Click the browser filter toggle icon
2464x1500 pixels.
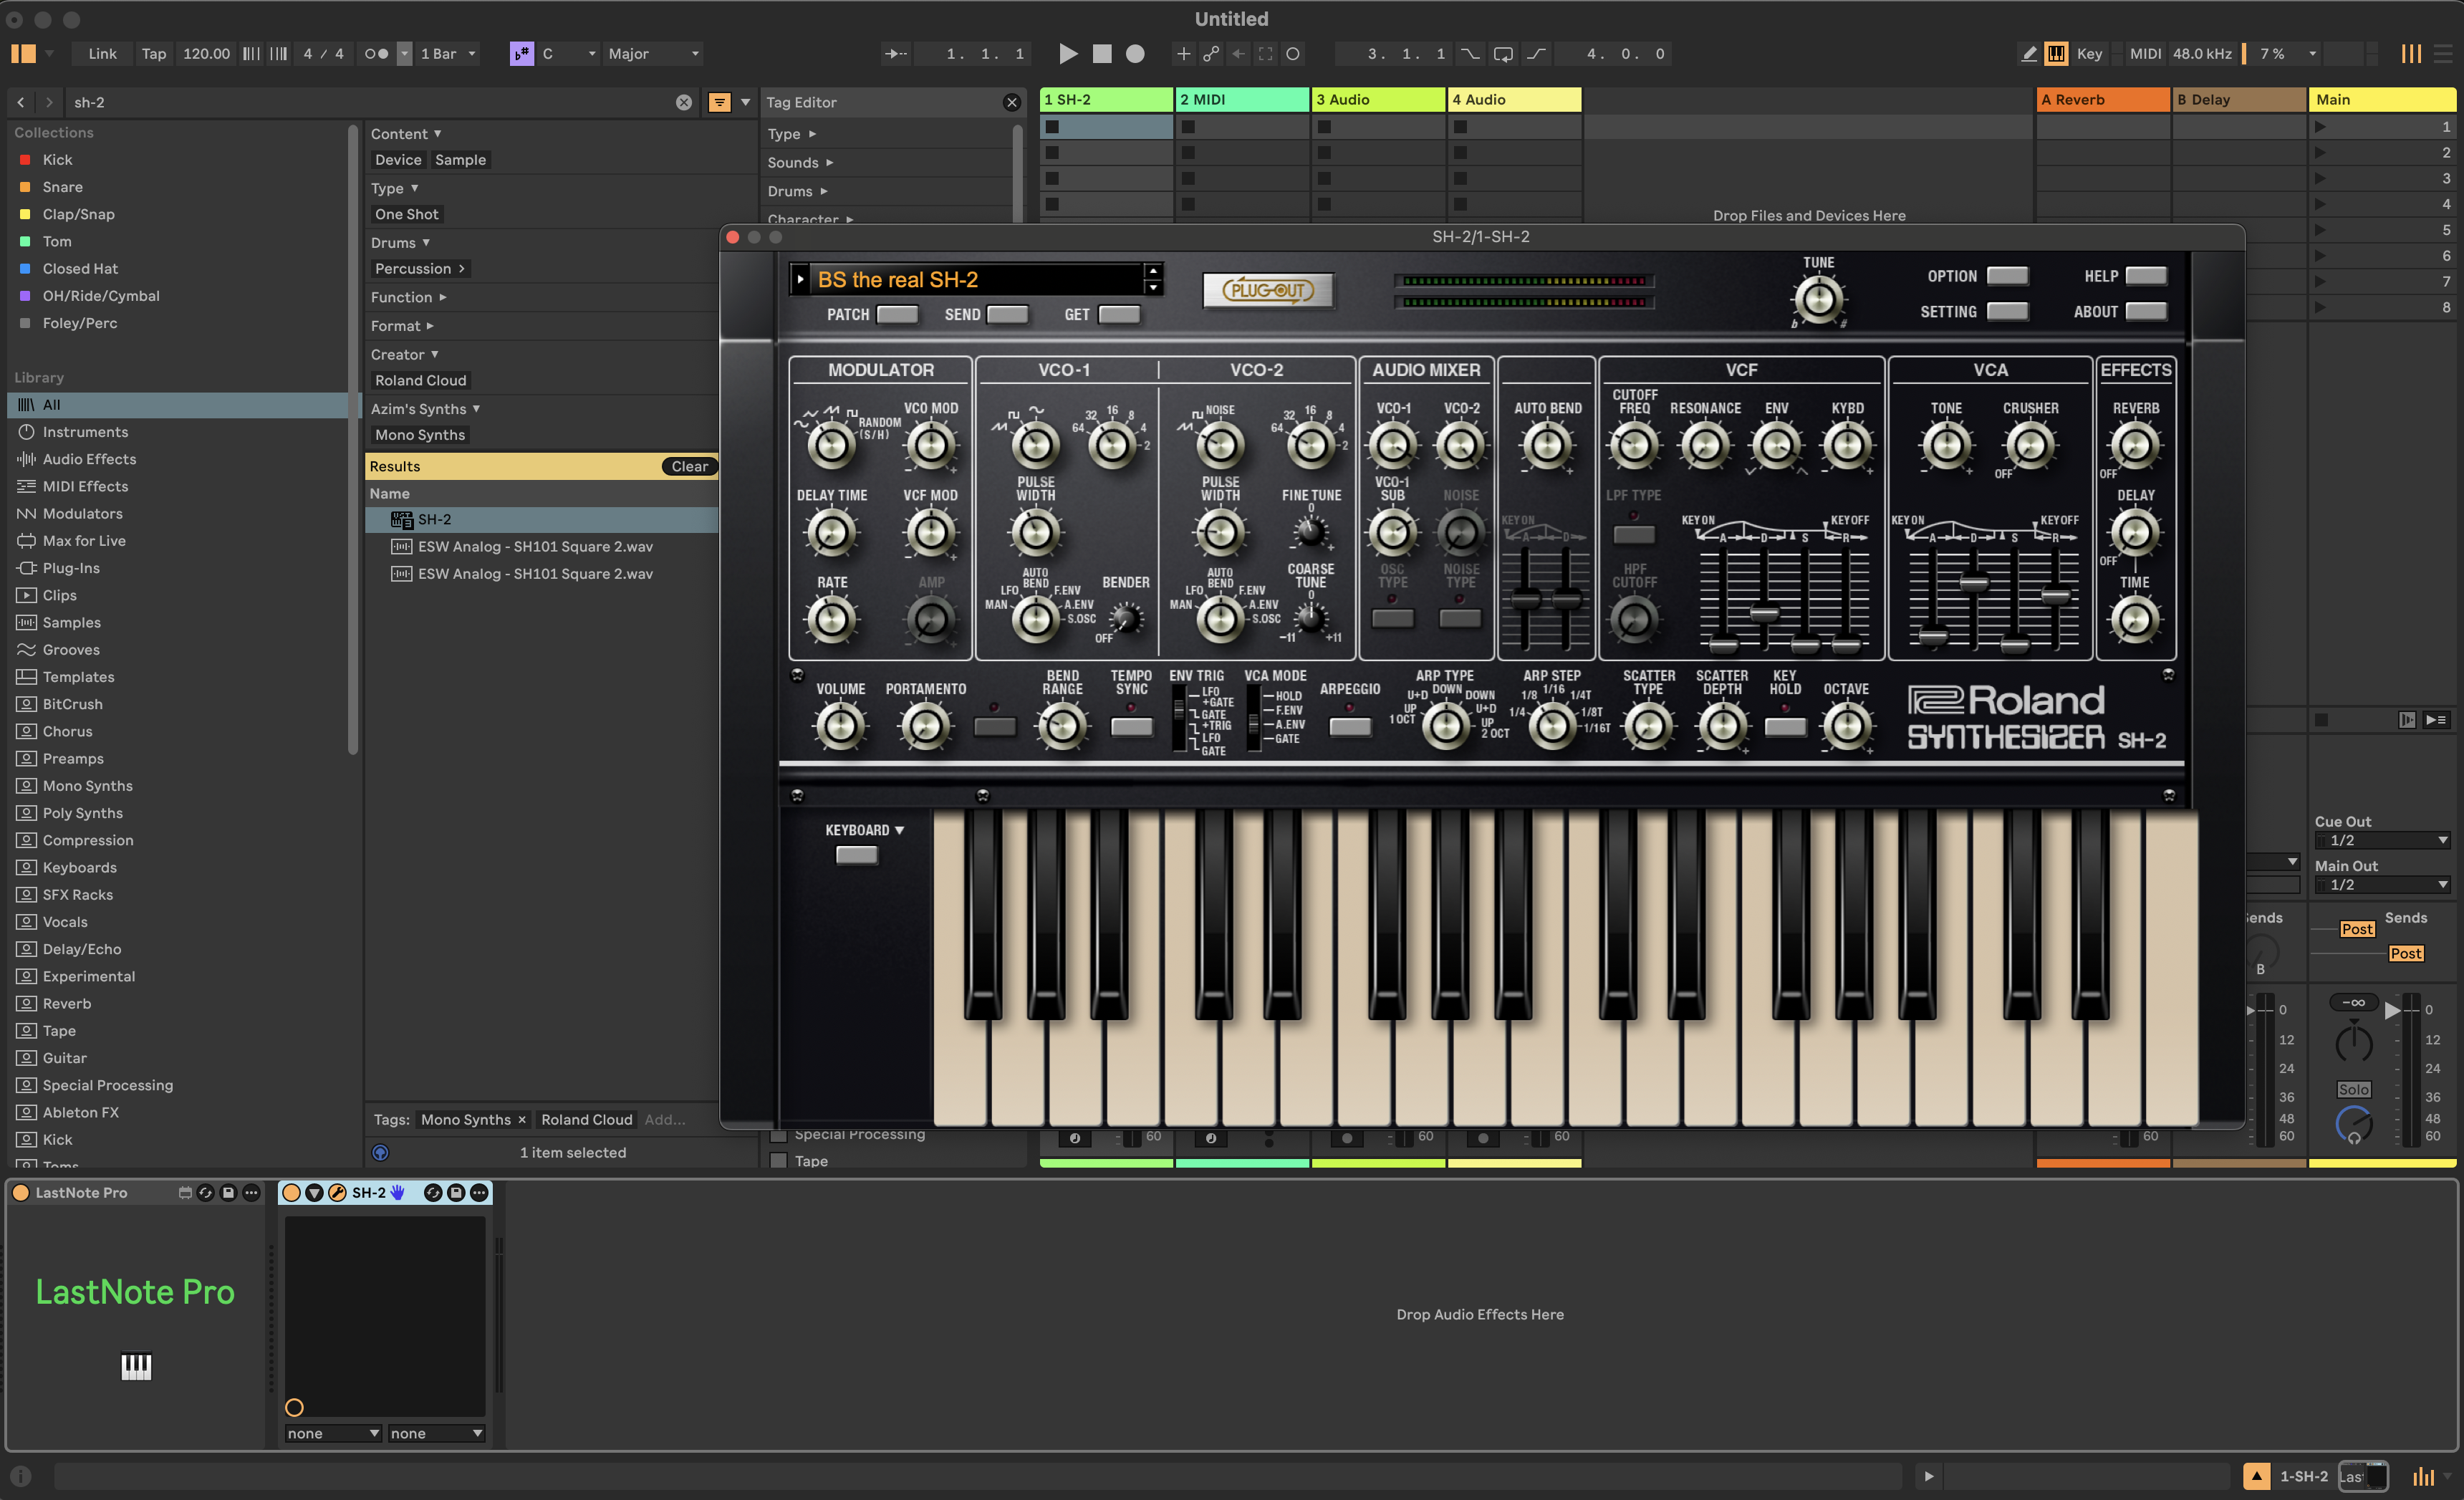pyautogui.click(x=719, y=102)
